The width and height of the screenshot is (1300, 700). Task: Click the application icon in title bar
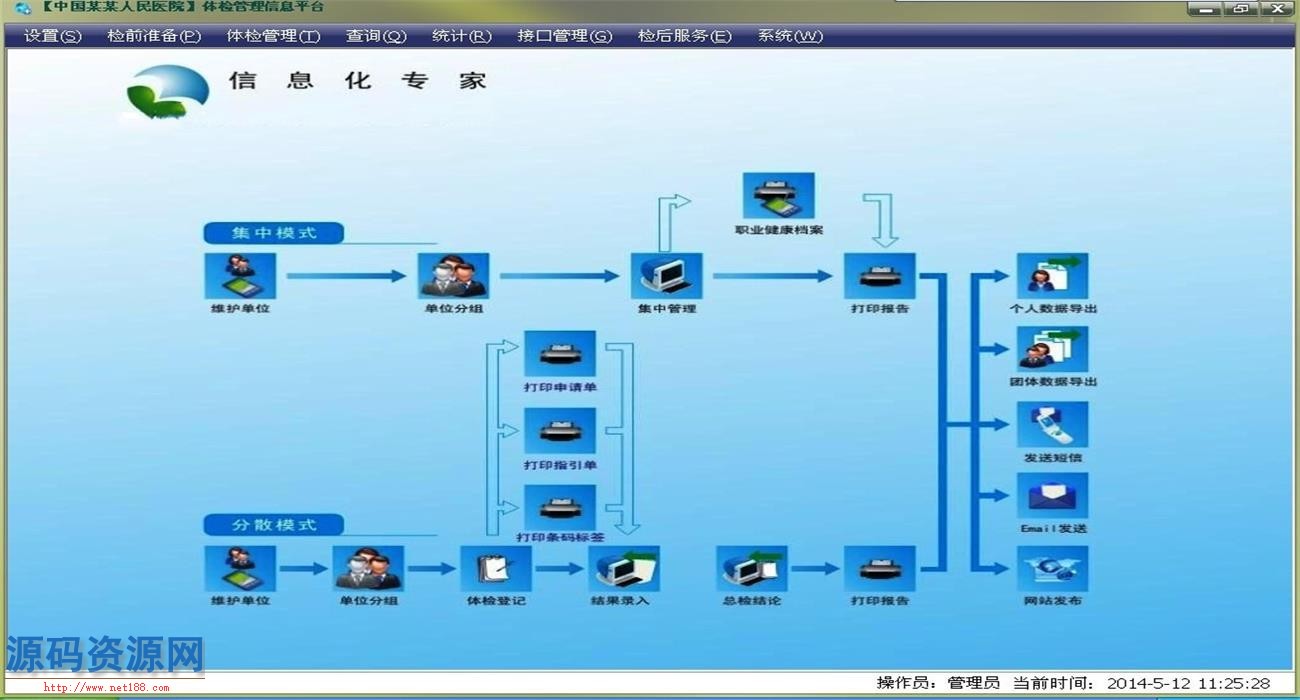22,8
